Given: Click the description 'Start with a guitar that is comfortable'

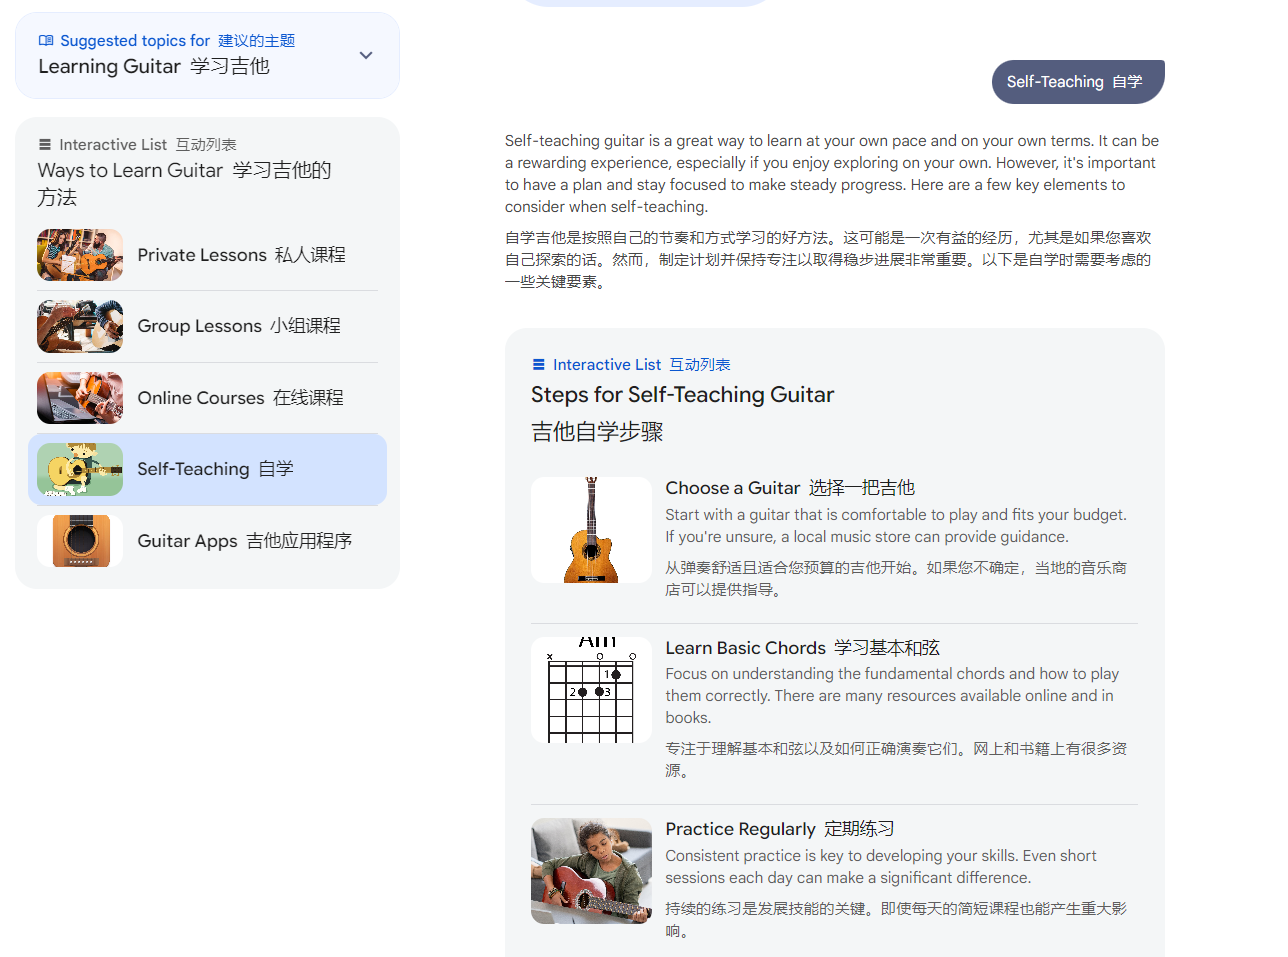Looking at the screenshot, I should 896,526.
